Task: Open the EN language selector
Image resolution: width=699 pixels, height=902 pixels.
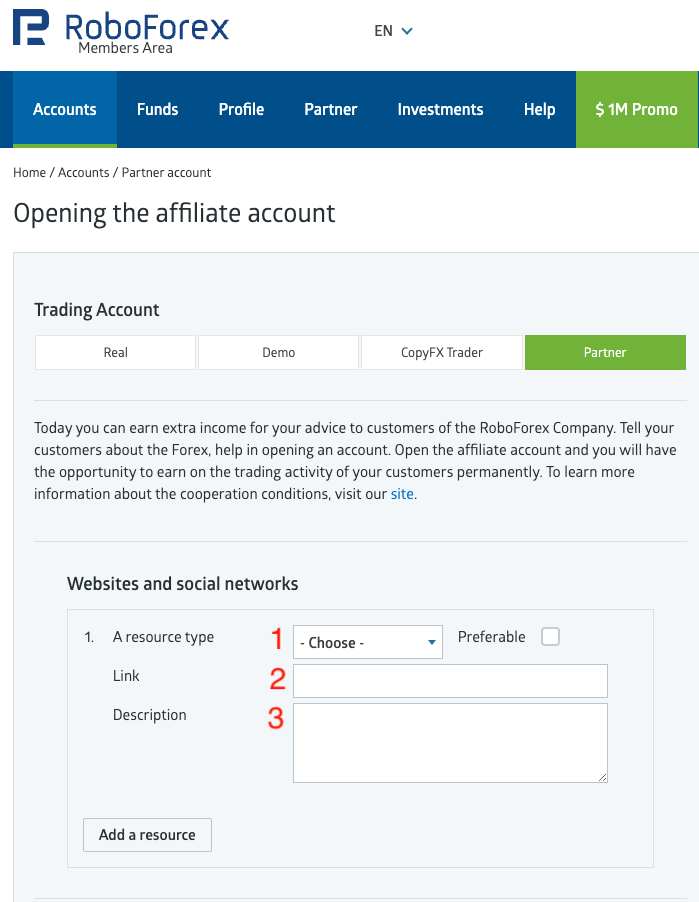Action: [393, 31]
